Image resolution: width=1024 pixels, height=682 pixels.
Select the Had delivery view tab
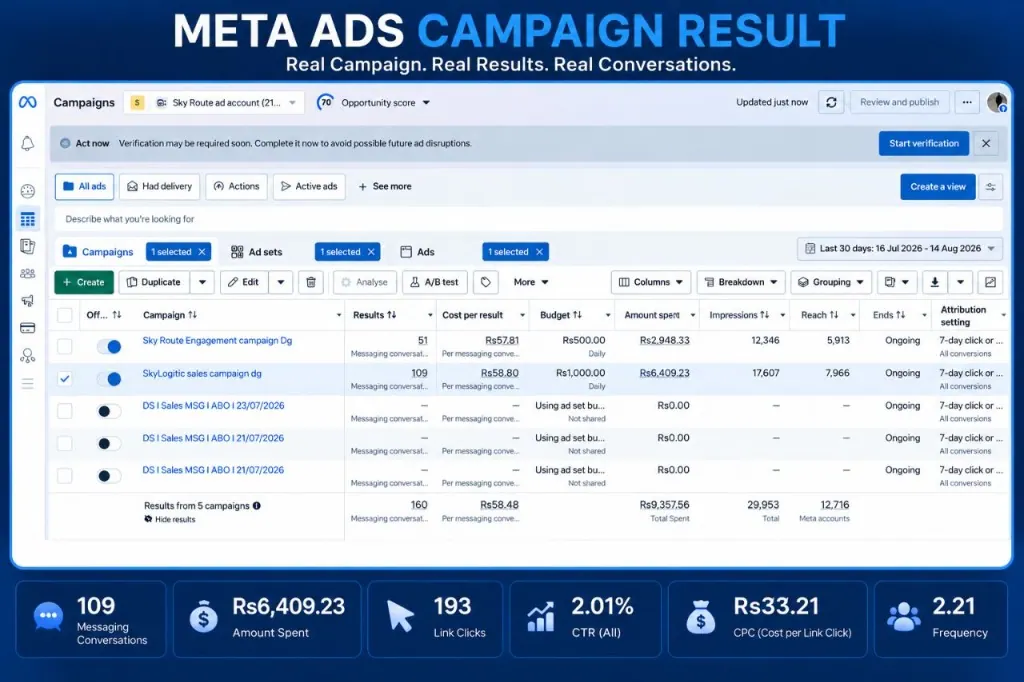pos(160,187)
